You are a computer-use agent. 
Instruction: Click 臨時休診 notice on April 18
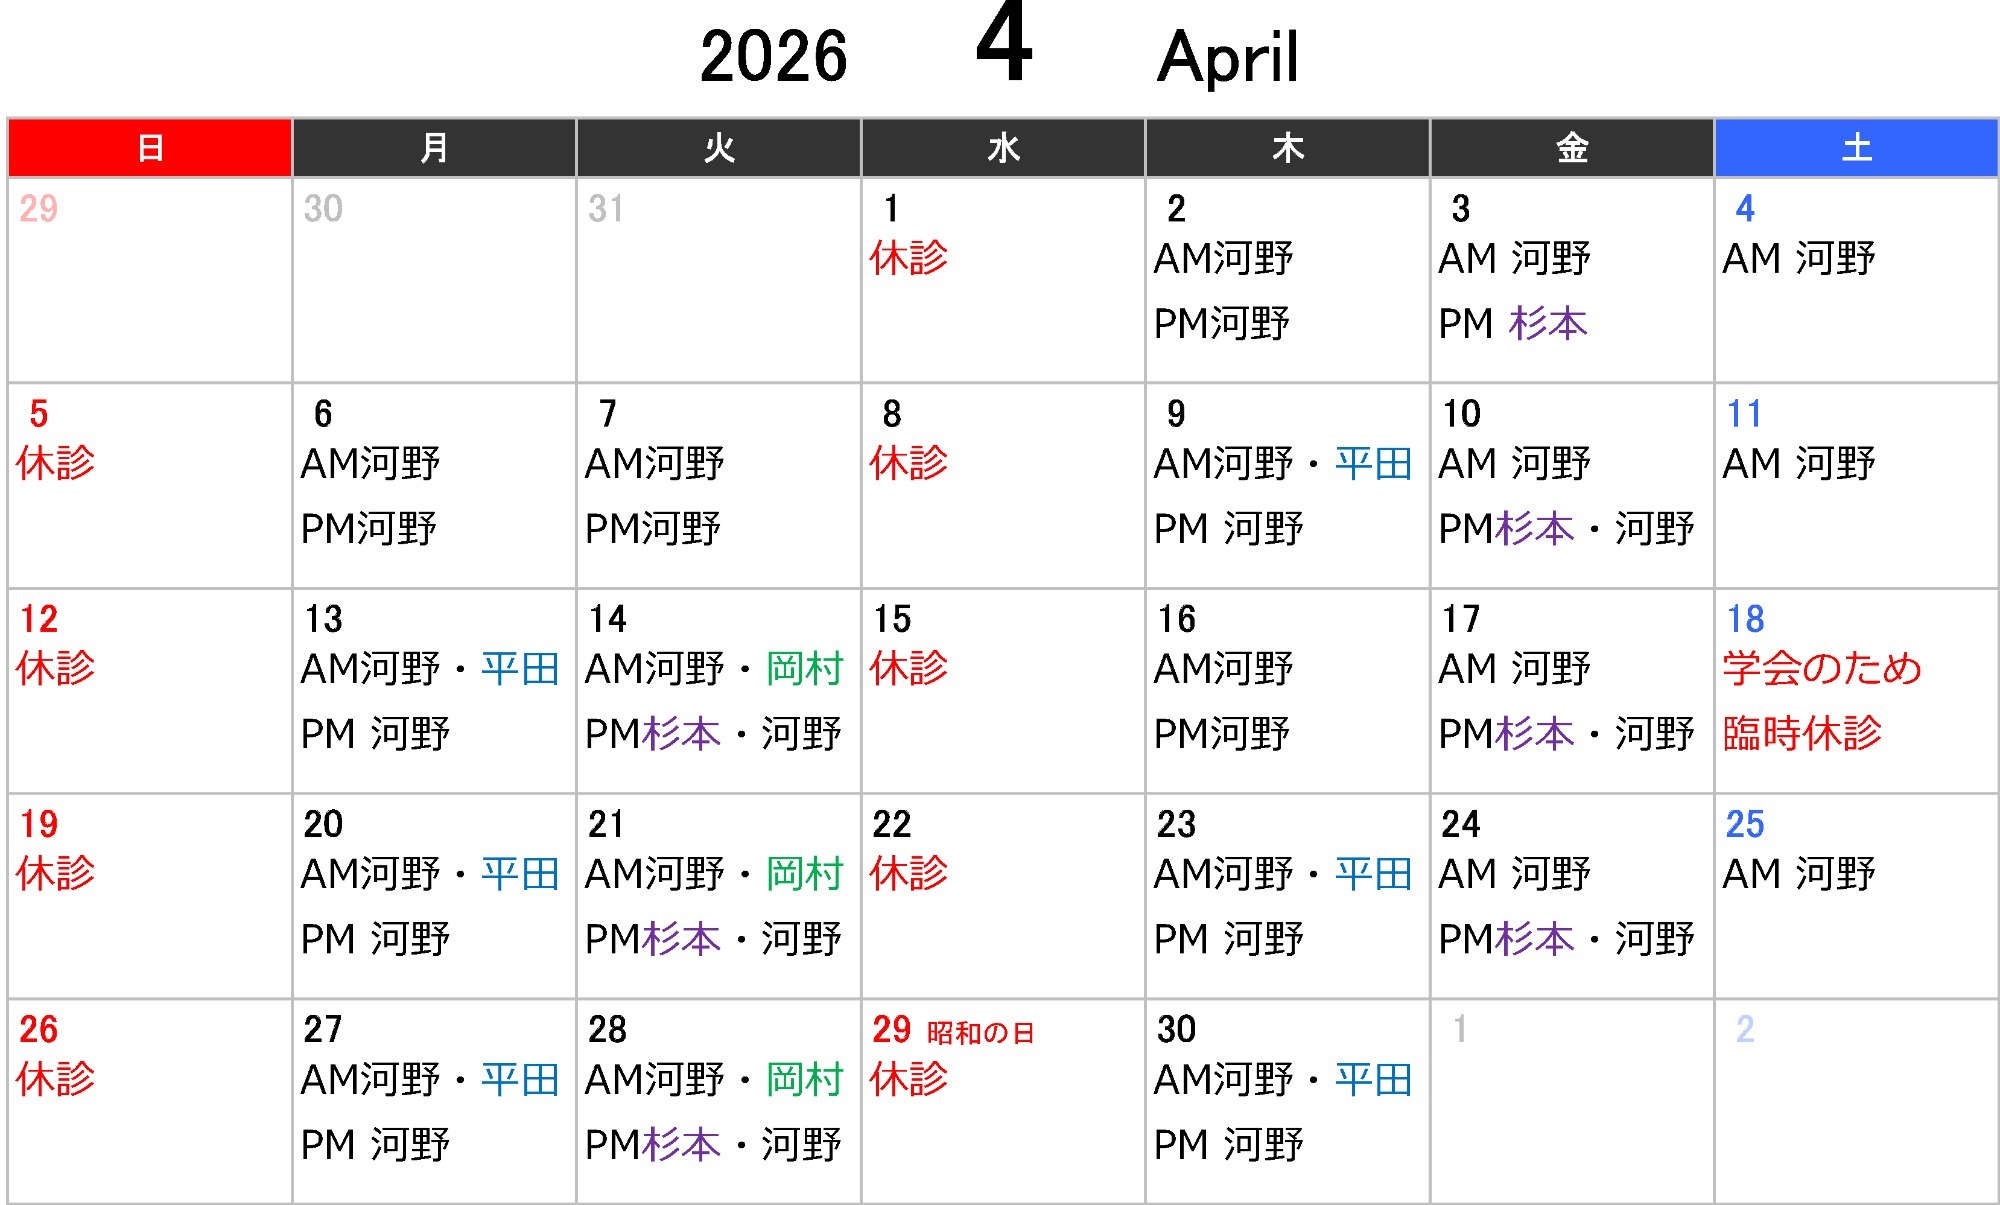pos(1802,734)
